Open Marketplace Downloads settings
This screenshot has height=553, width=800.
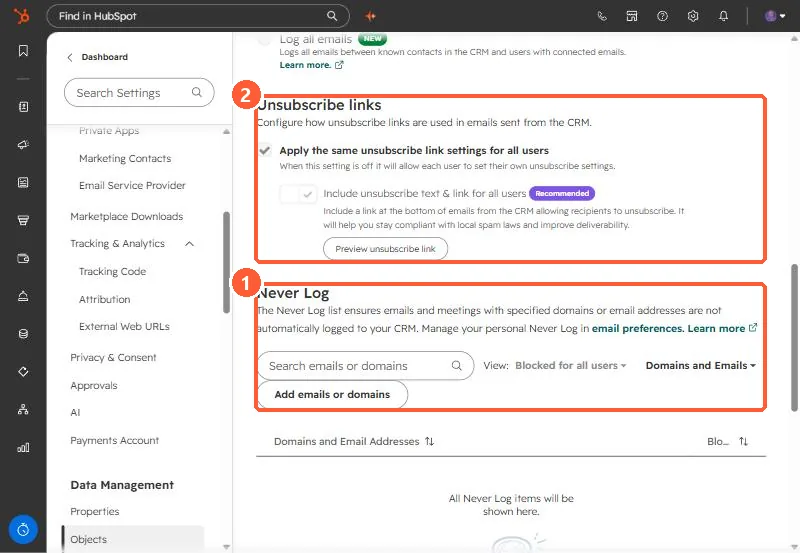[127, 216]
